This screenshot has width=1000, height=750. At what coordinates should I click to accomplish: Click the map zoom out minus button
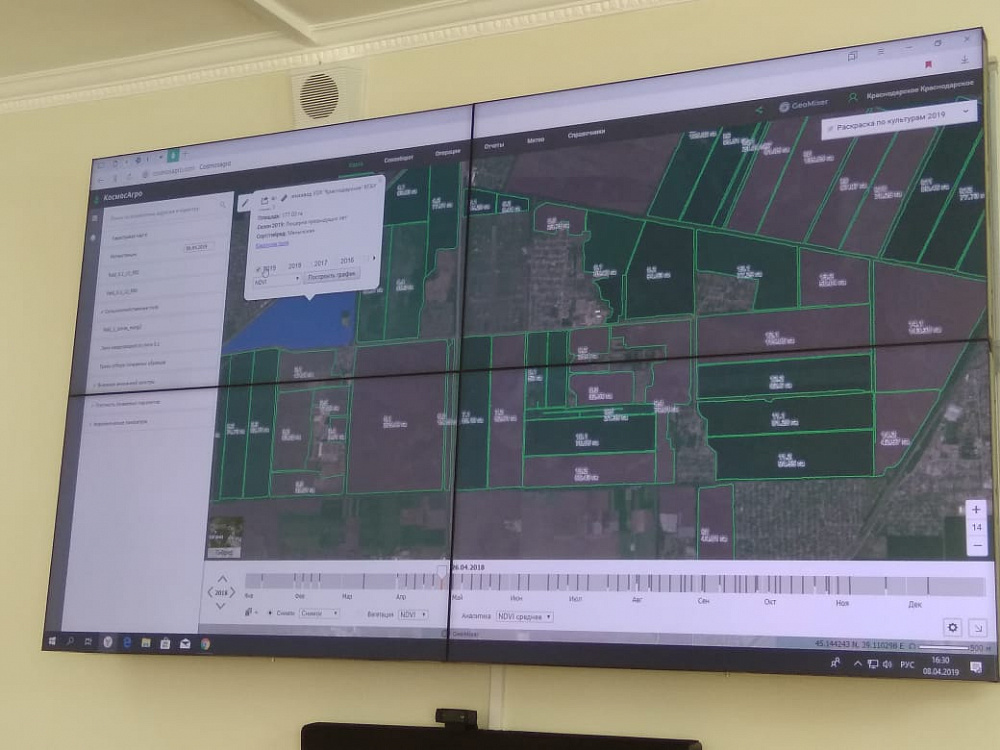tap(977, 545)
